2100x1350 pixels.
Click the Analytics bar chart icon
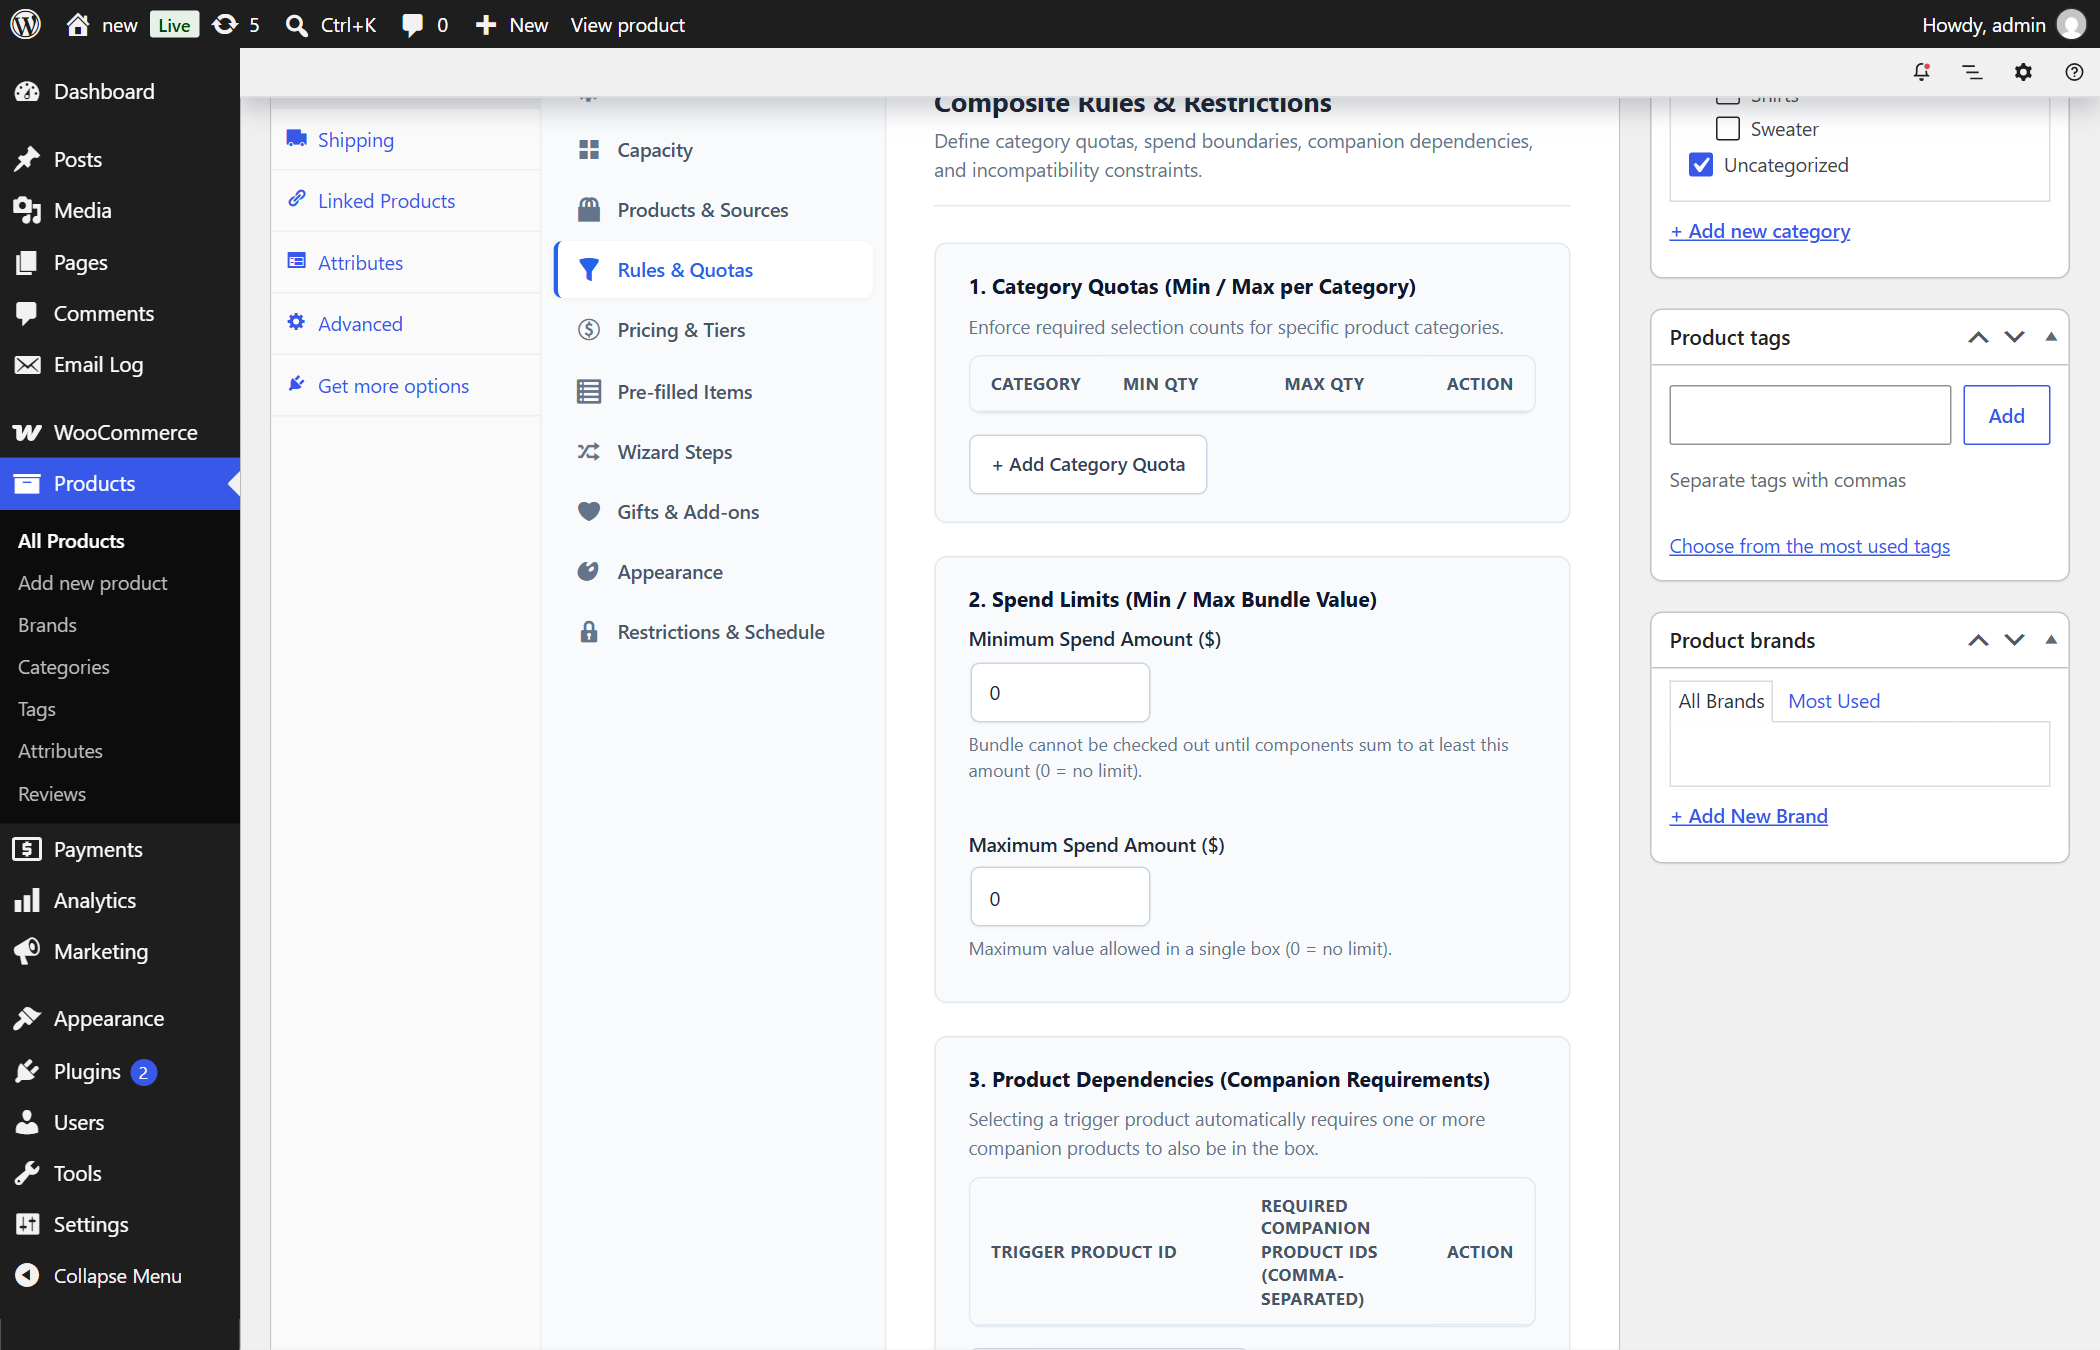pyautogui.click(x=27, y=900)
